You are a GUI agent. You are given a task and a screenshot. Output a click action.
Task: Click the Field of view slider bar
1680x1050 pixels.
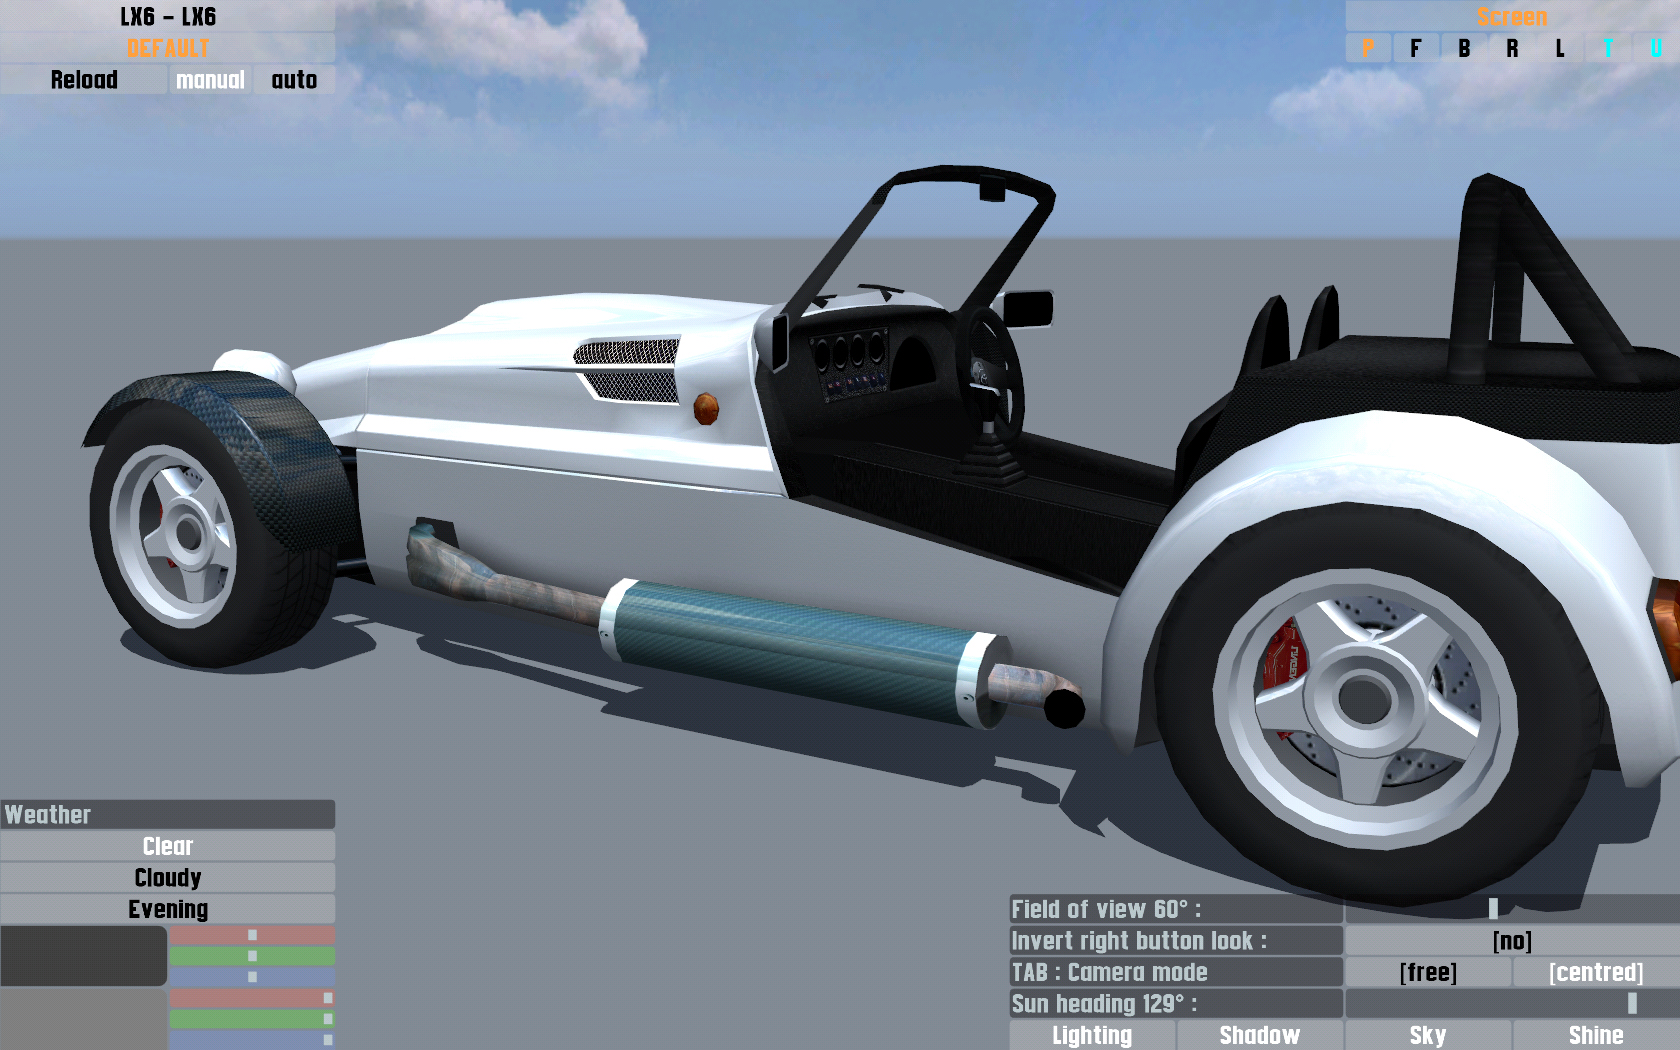pyautogui.click(x=1512, y=909)
